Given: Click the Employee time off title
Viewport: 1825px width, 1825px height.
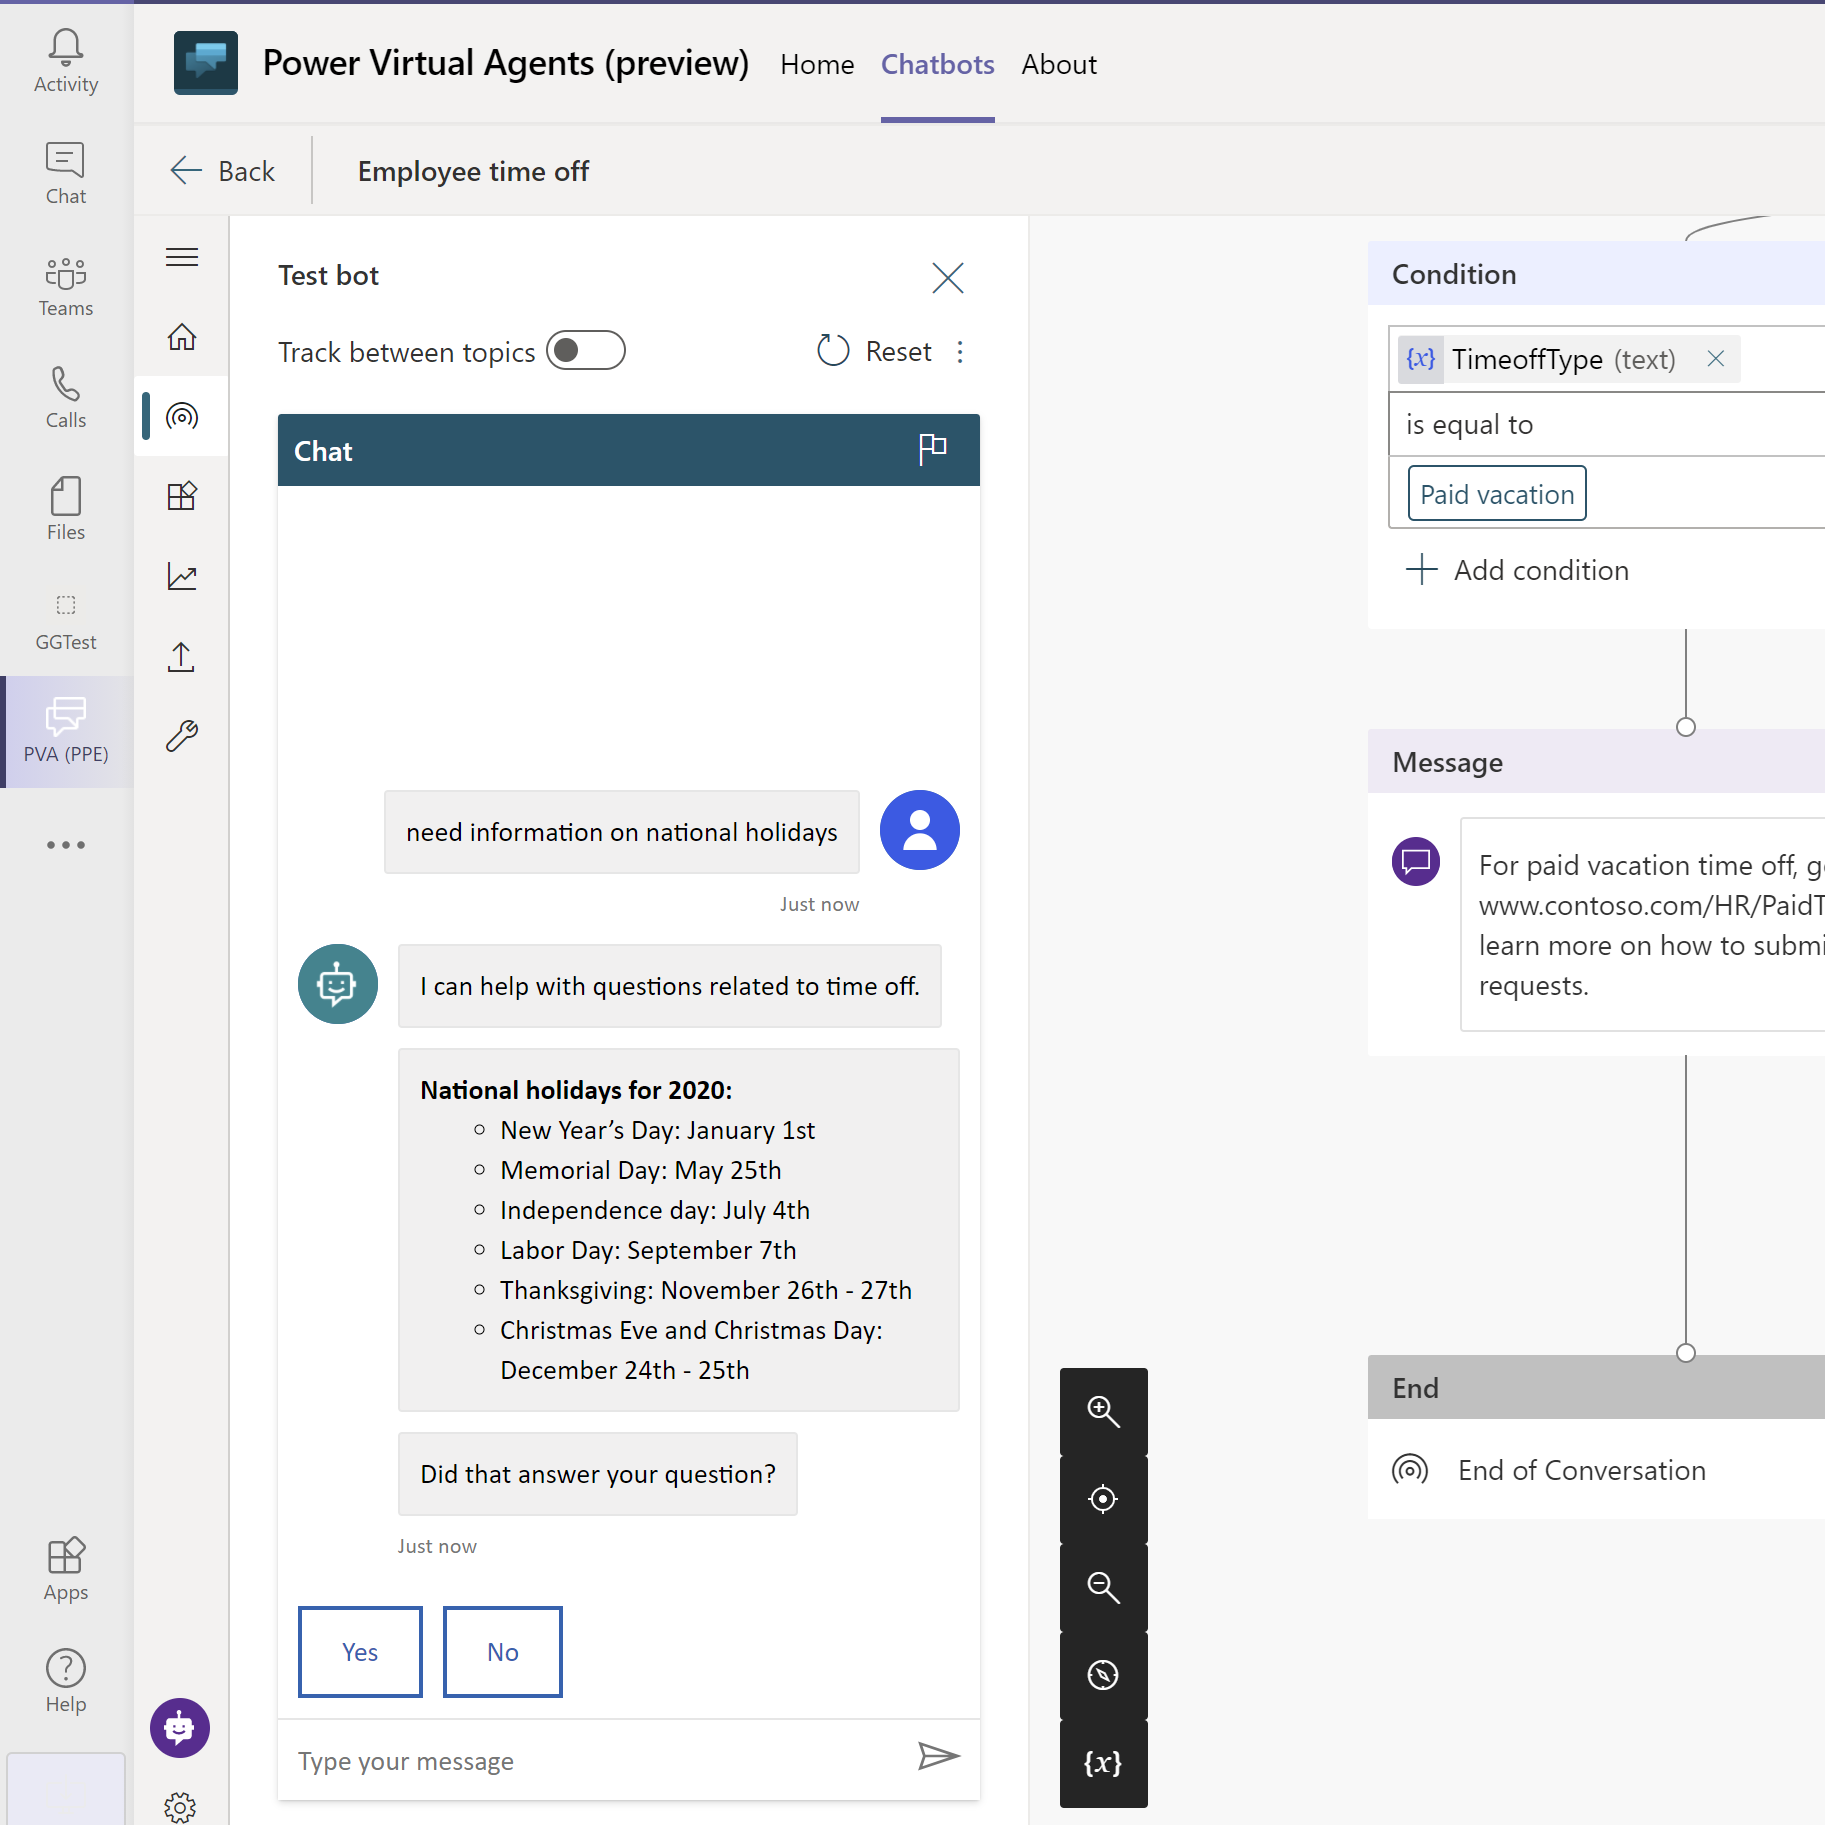Looking at the screenshot, I should pyautogui.click(x=473, y=171).
